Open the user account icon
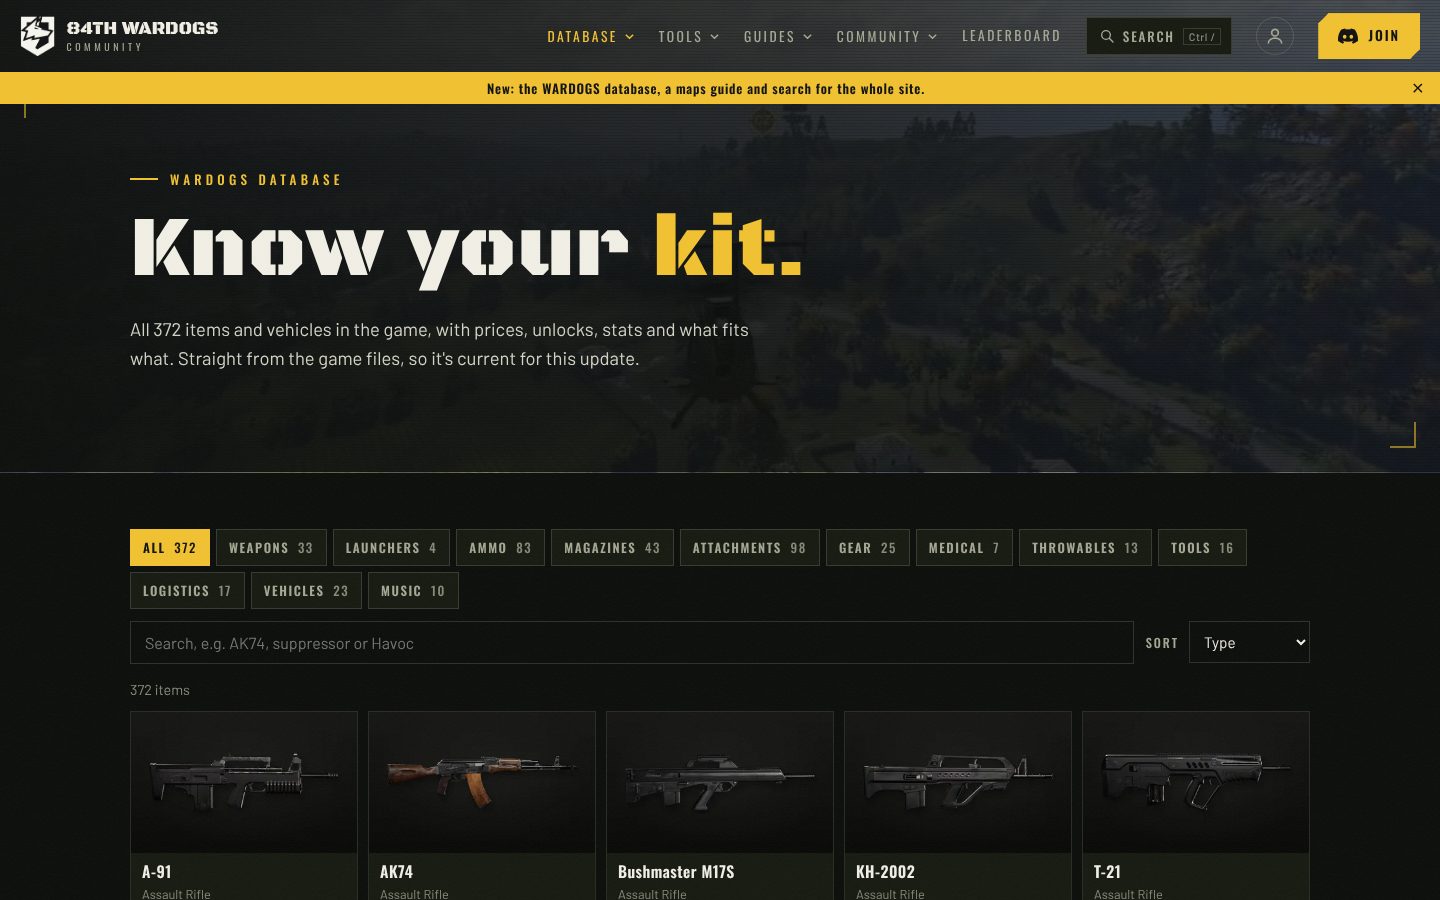This screenshot has width=1440, height=900. pyautogui.click(x=1274, y=36)
